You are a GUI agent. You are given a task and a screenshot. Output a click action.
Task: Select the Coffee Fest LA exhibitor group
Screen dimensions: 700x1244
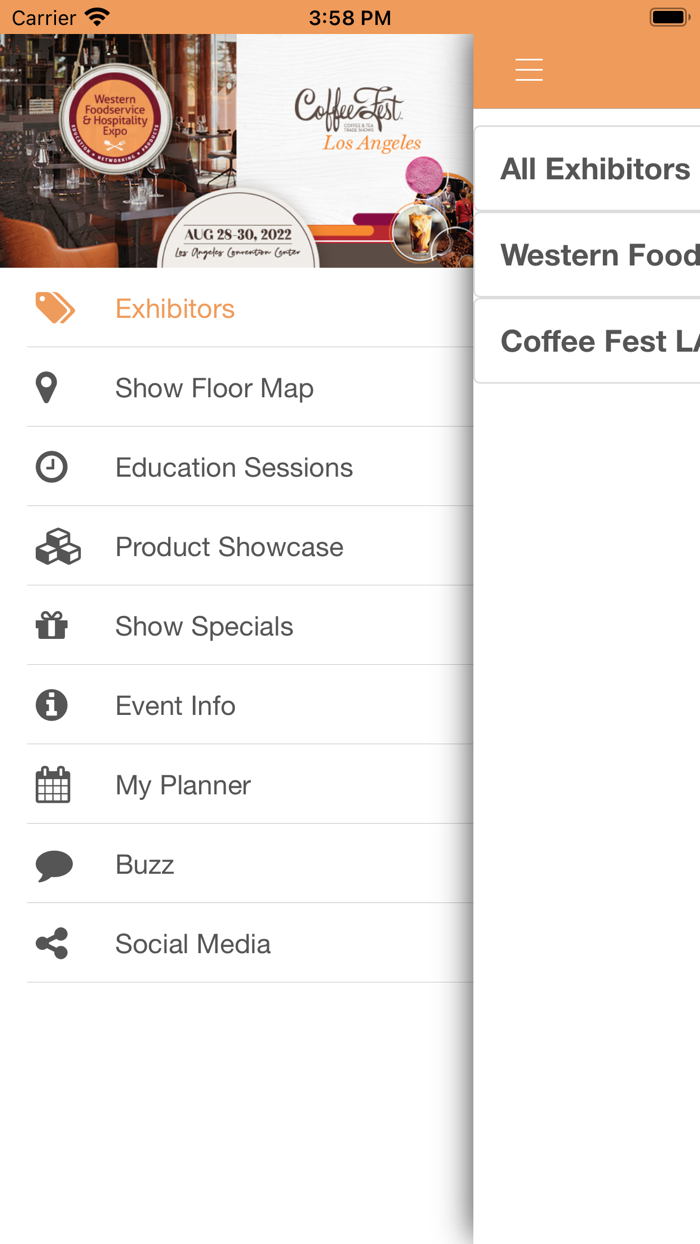click(x=598, y=341)
